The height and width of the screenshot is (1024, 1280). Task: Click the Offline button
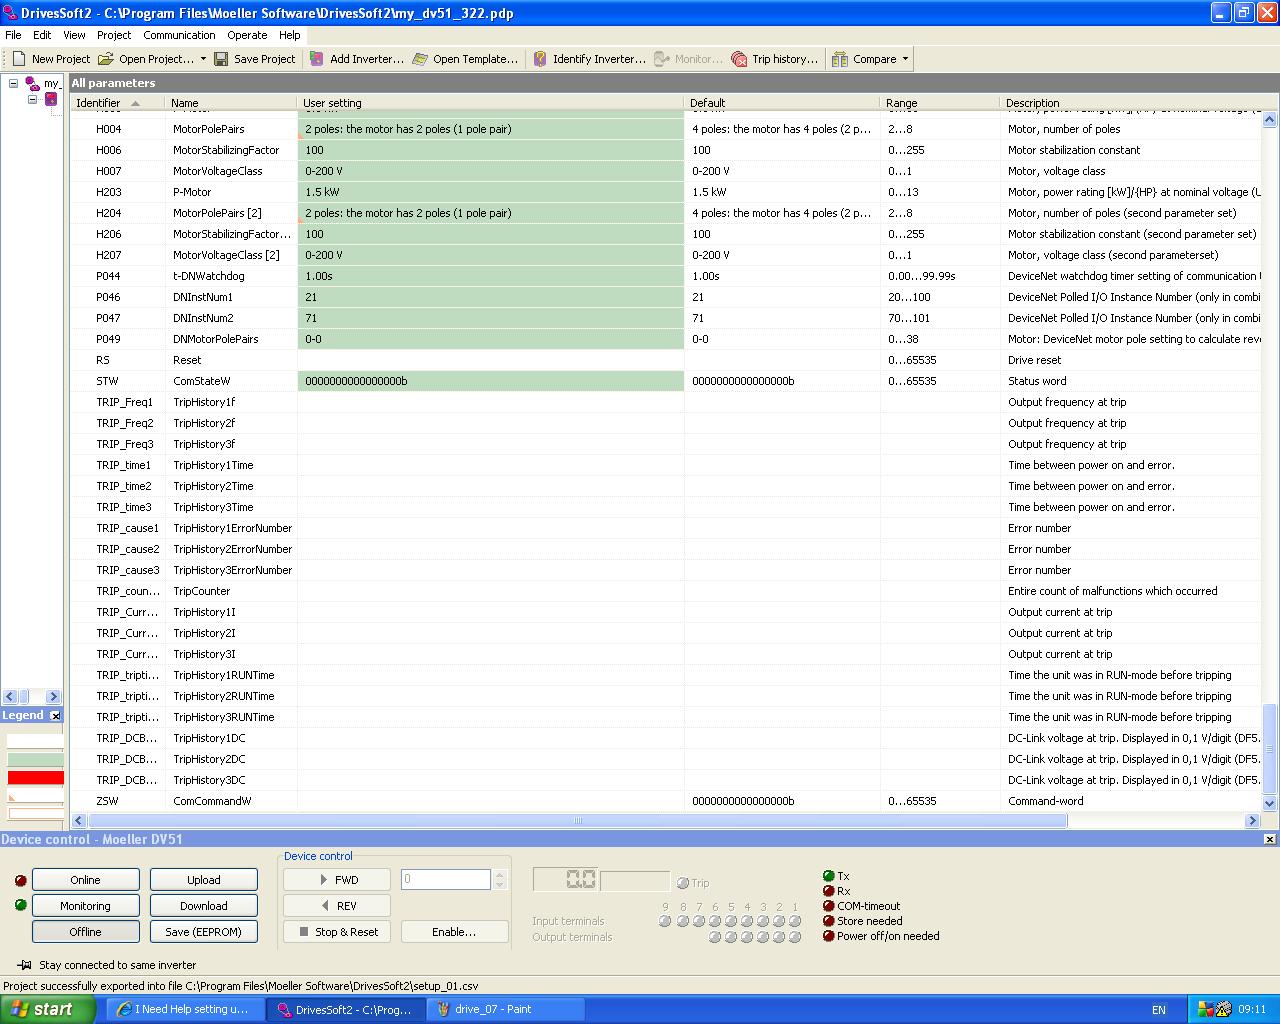coord(85,932)
